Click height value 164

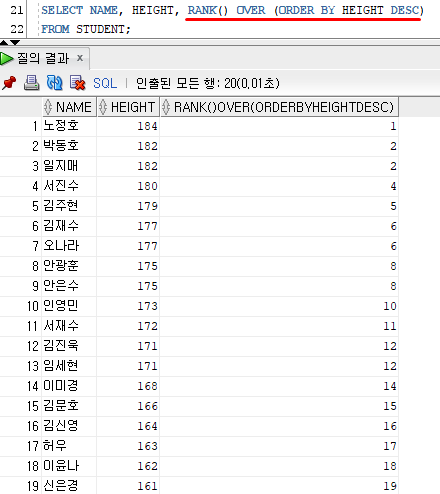pyautogui.click(x=147, y=426)
